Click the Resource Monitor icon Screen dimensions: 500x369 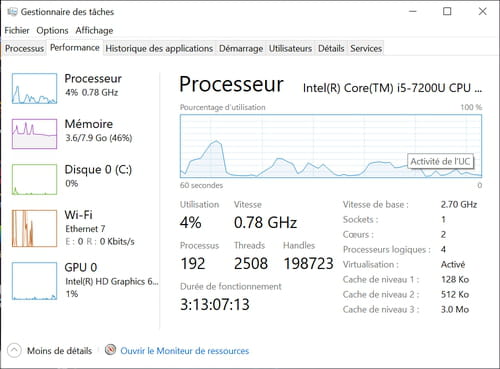[110, 350]
